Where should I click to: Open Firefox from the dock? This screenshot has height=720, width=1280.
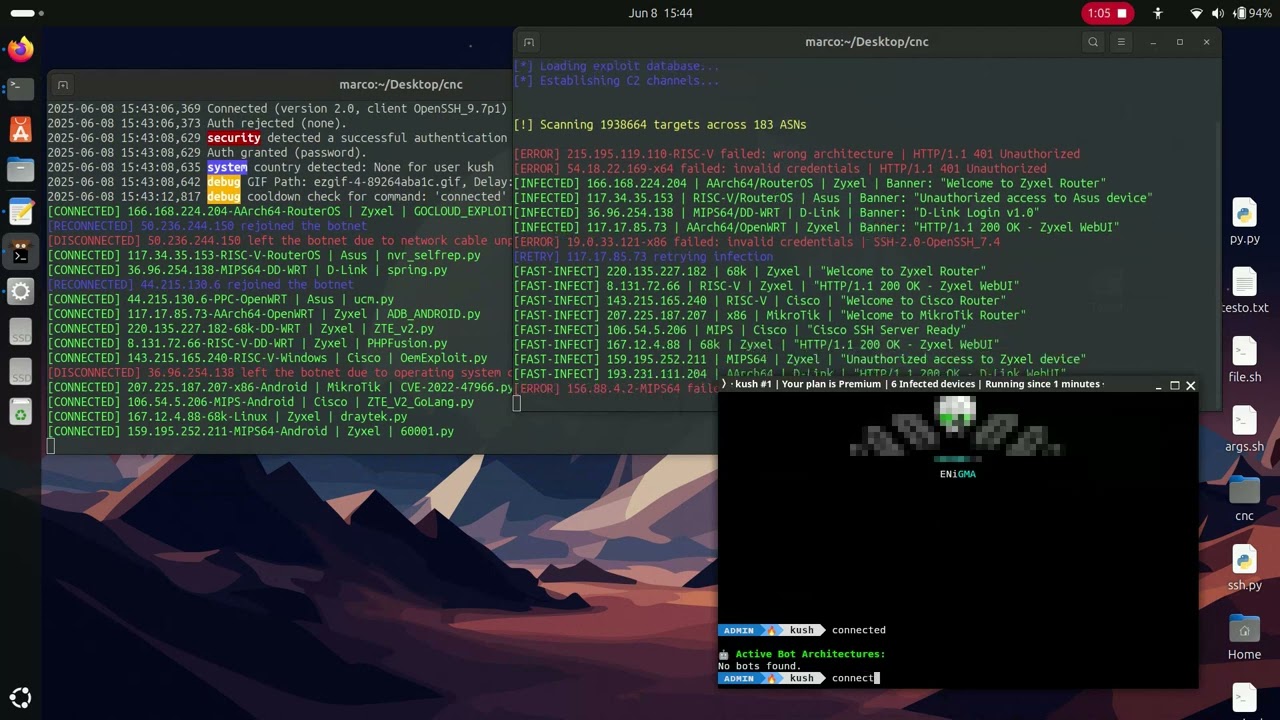coord(20,49)
